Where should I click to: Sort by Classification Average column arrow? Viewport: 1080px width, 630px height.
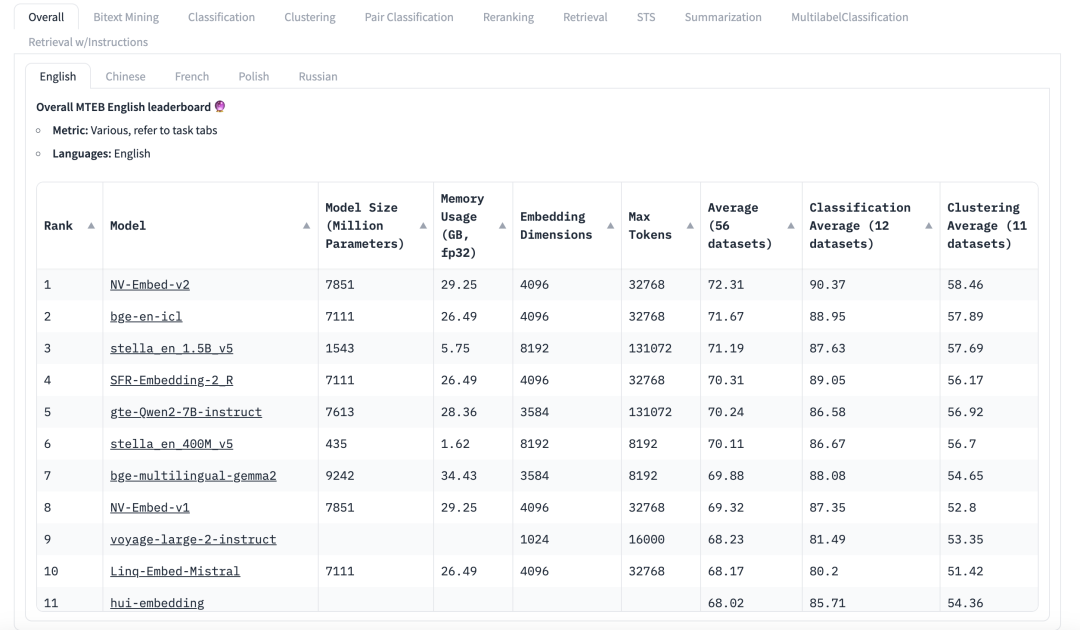[929, 226]
